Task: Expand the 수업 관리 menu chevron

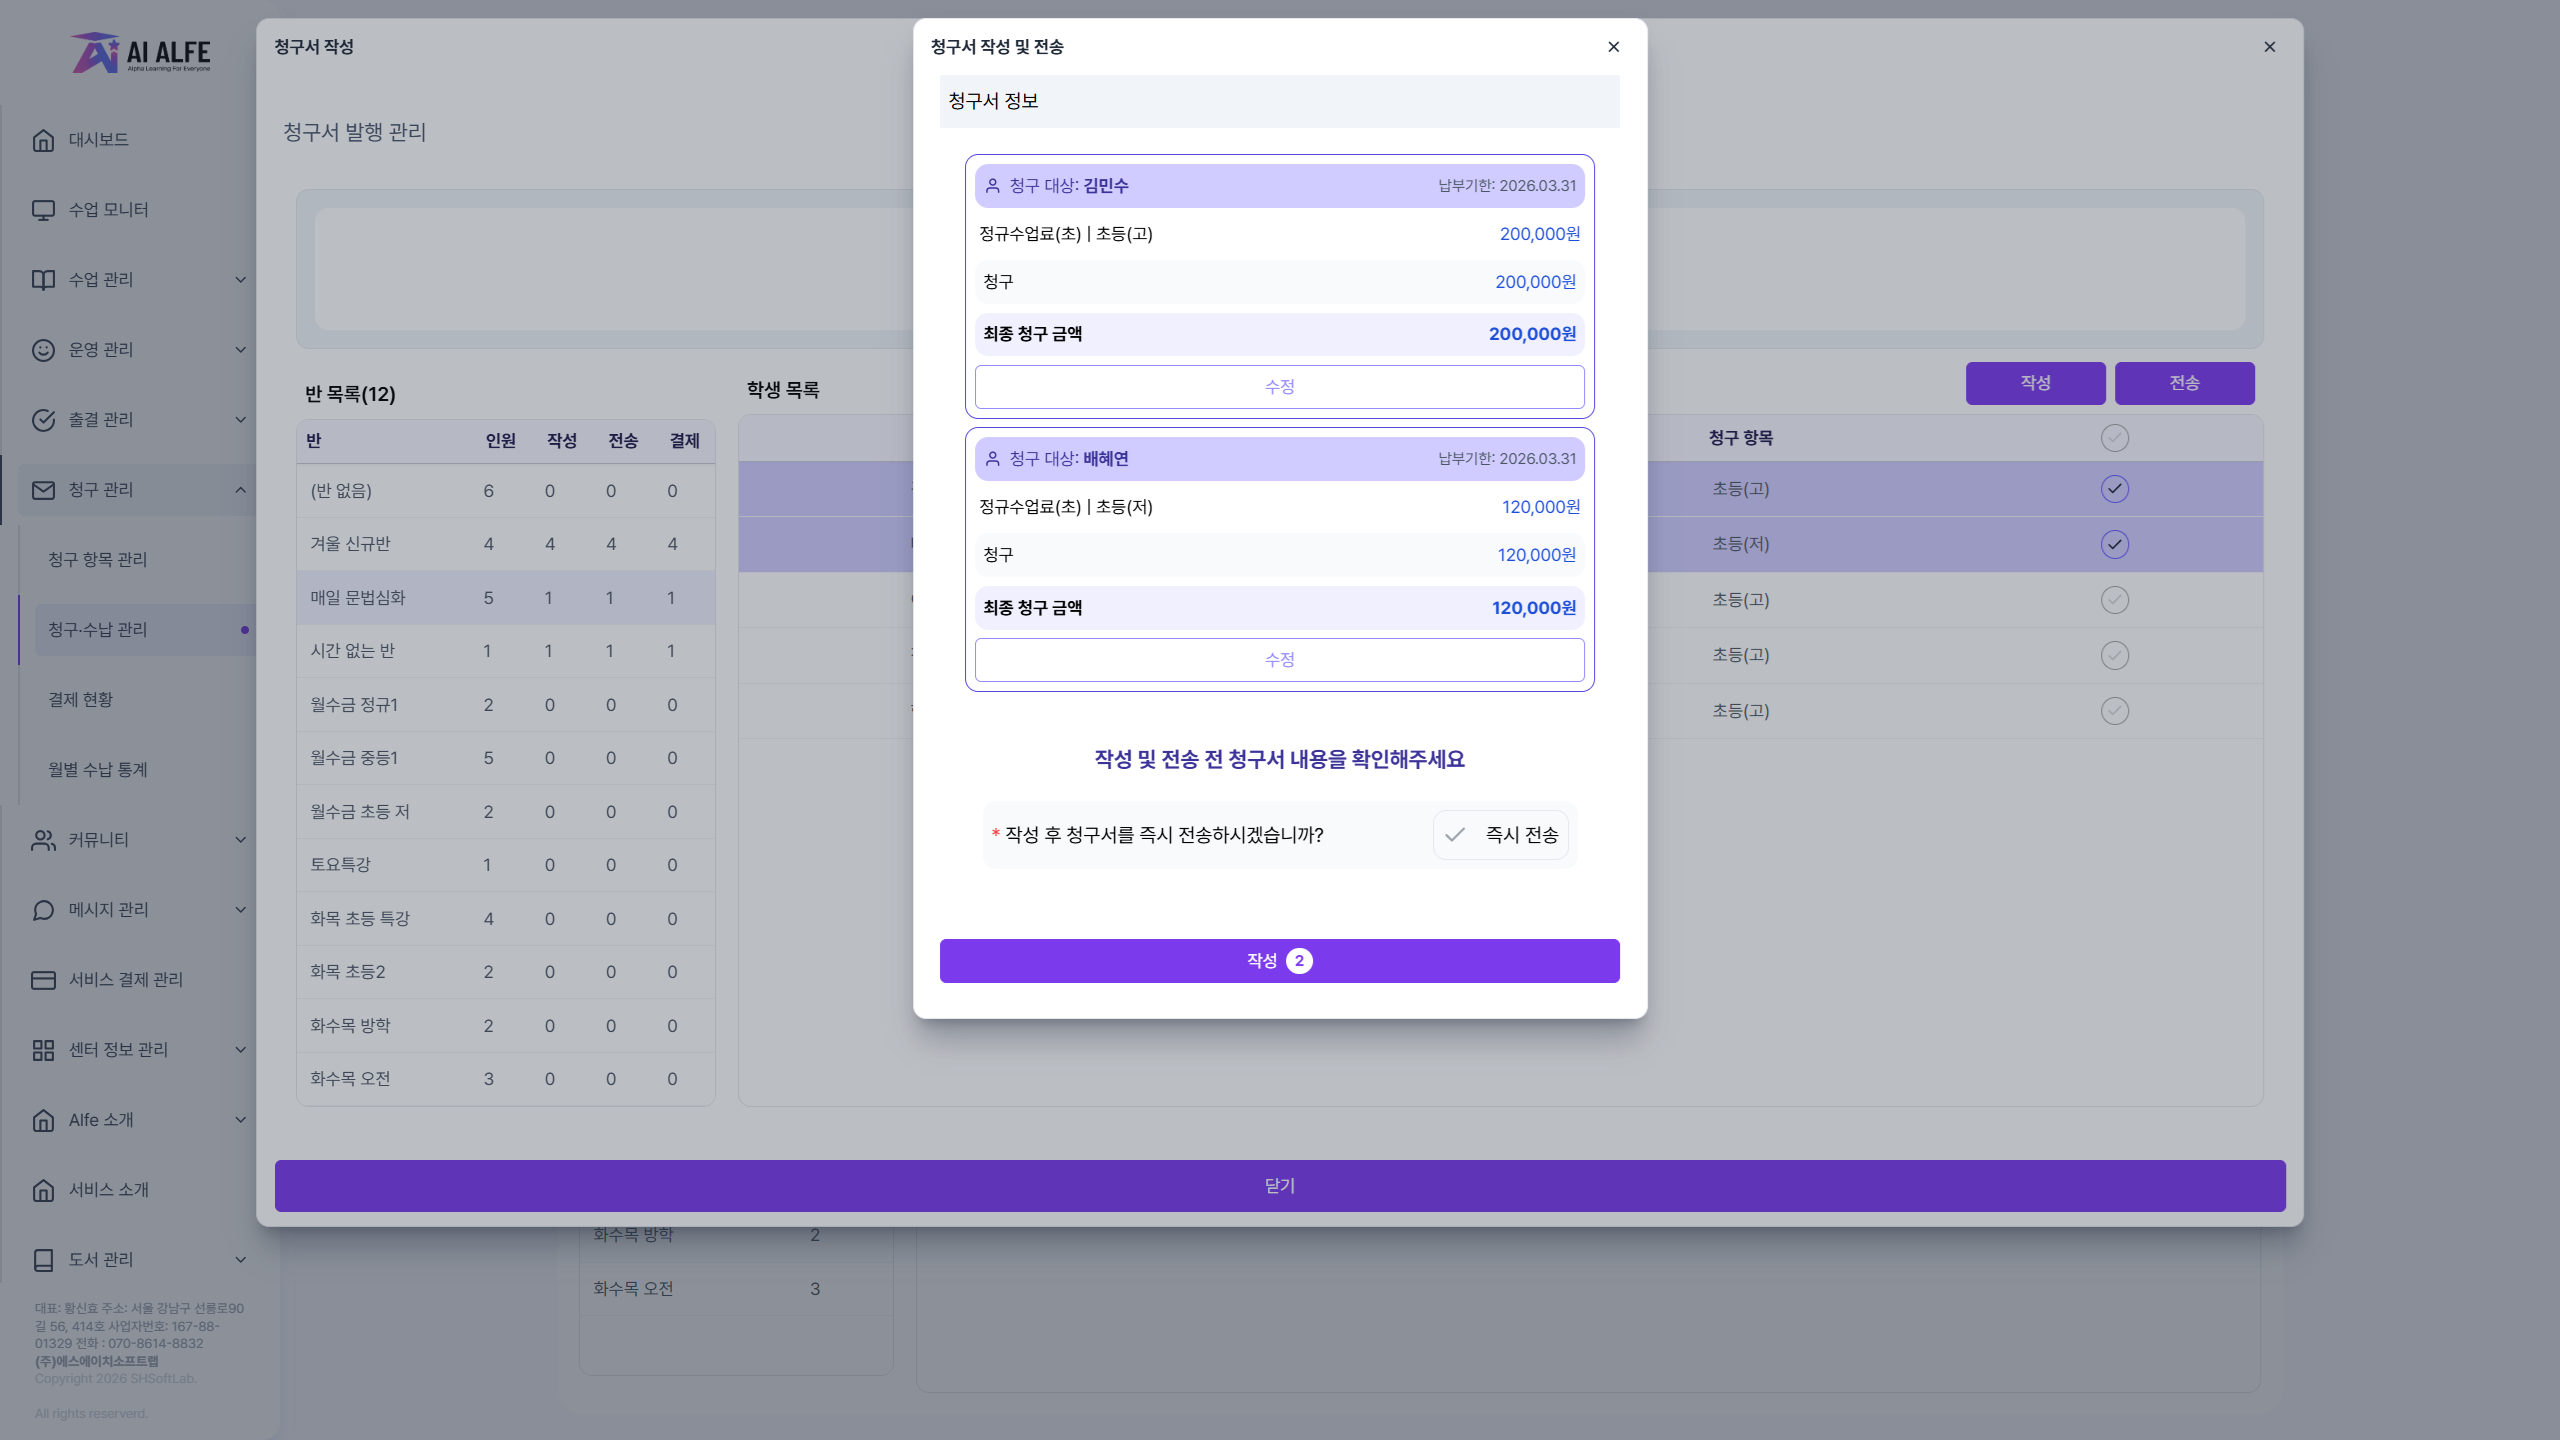Action: pyautogui.click(x=240, y=280)
